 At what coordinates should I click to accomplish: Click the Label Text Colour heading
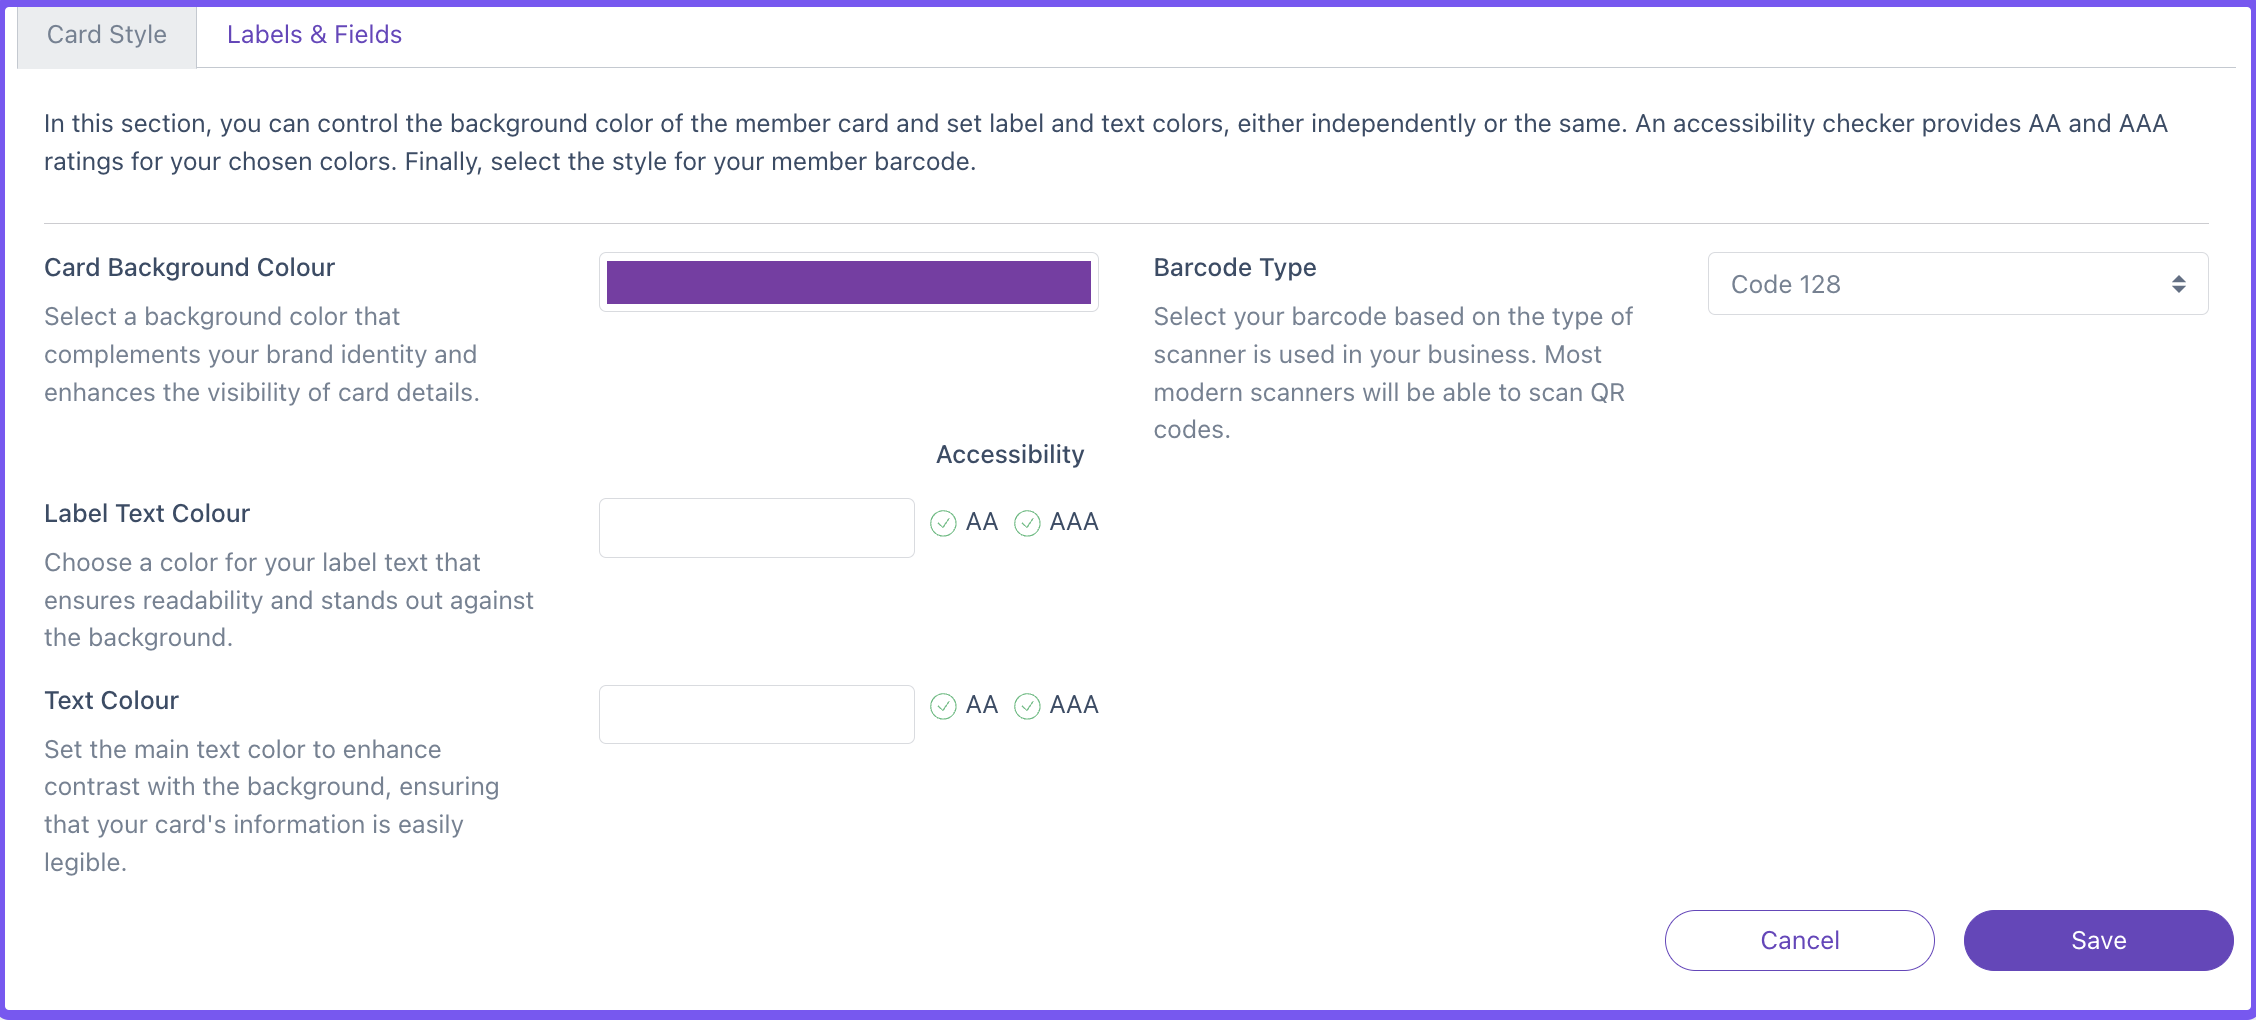(147, 514)
